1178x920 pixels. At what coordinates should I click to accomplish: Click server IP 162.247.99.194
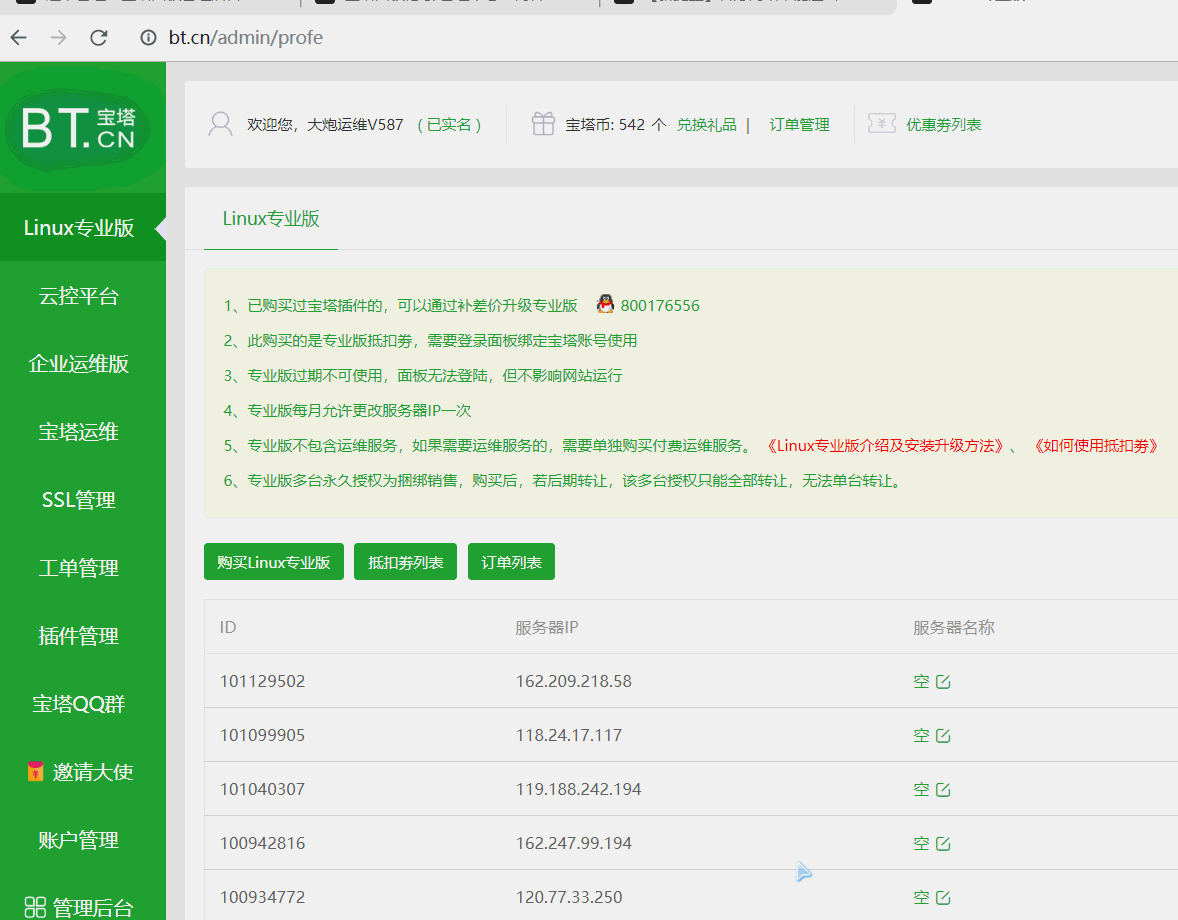point(574,843)
